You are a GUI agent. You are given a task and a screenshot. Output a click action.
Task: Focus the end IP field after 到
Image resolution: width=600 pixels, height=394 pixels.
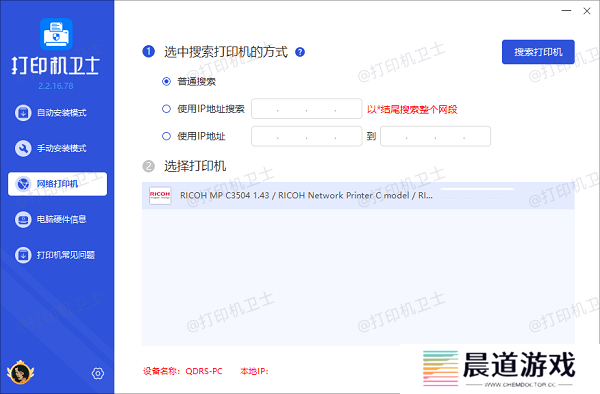[435, 136]
